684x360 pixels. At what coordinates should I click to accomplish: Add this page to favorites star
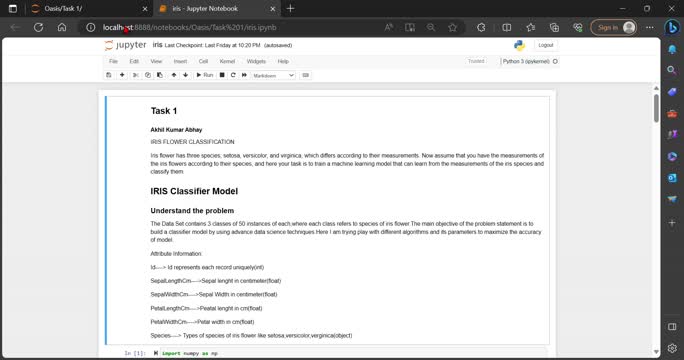[452, 27]
